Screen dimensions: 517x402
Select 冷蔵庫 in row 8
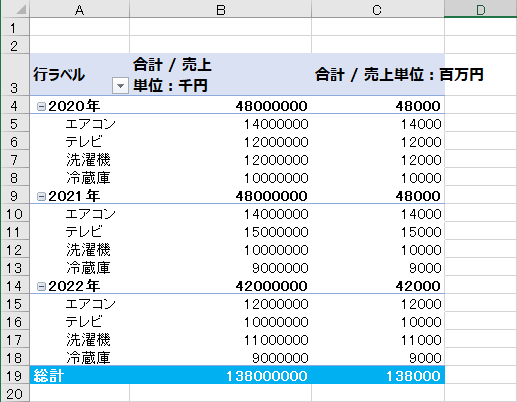[88, 178]
